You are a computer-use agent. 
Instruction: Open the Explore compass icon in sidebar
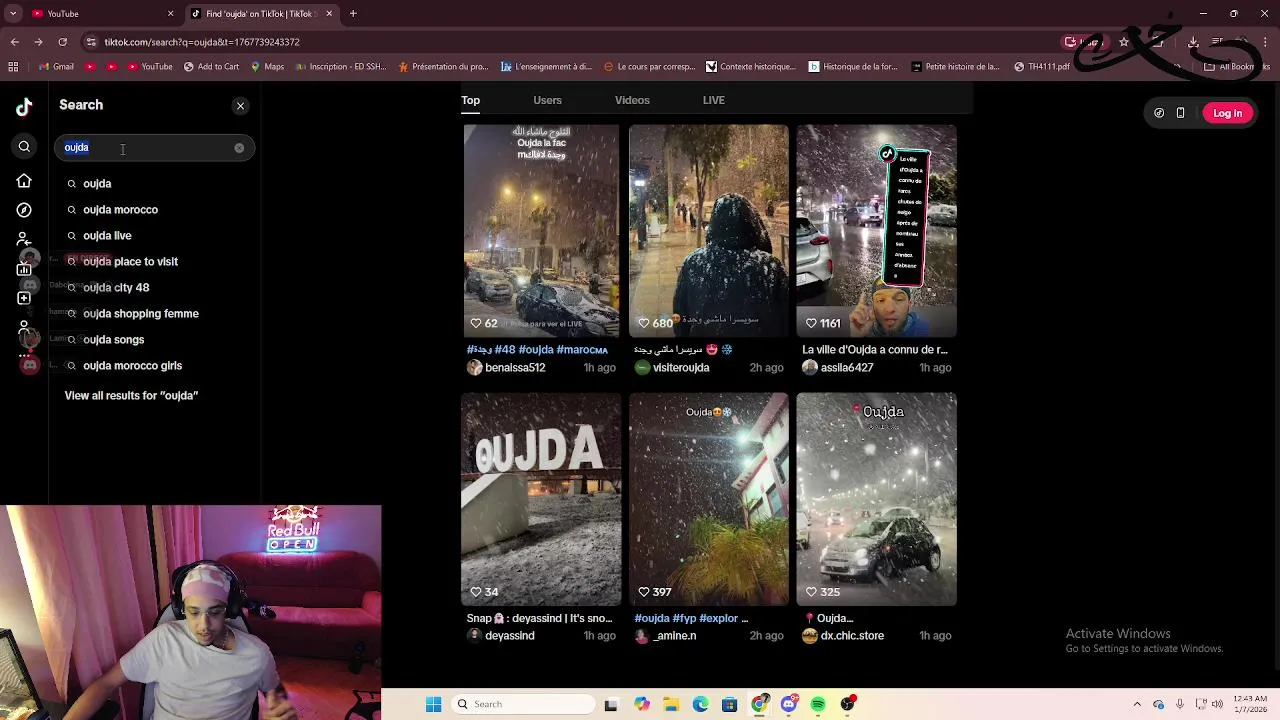(x=24, y=210)
